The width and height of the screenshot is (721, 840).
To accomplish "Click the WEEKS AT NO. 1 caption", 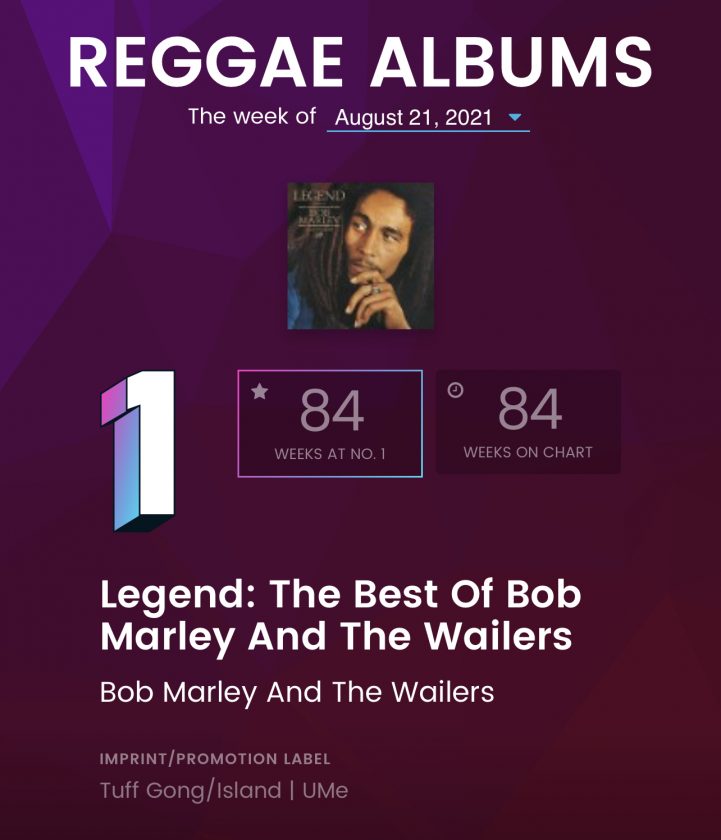I will point(330,454).
